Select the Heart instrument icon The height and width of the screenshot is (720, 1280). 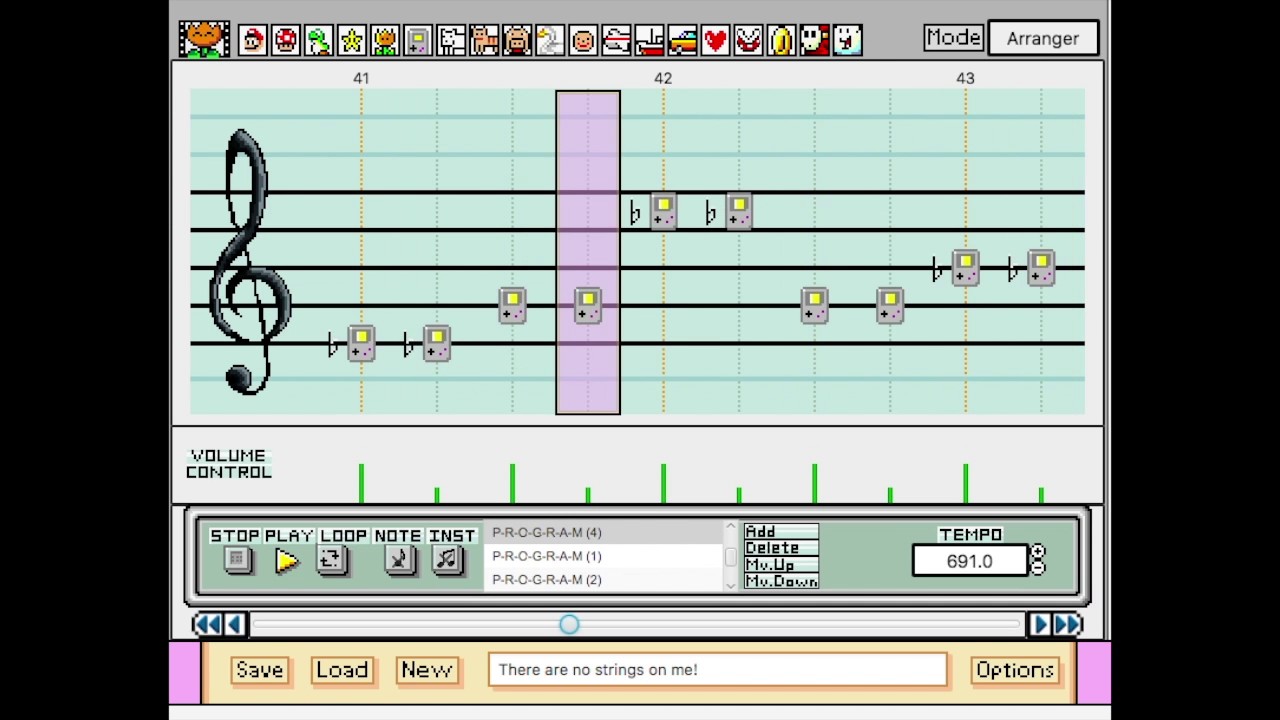click(x=715, y=40)
